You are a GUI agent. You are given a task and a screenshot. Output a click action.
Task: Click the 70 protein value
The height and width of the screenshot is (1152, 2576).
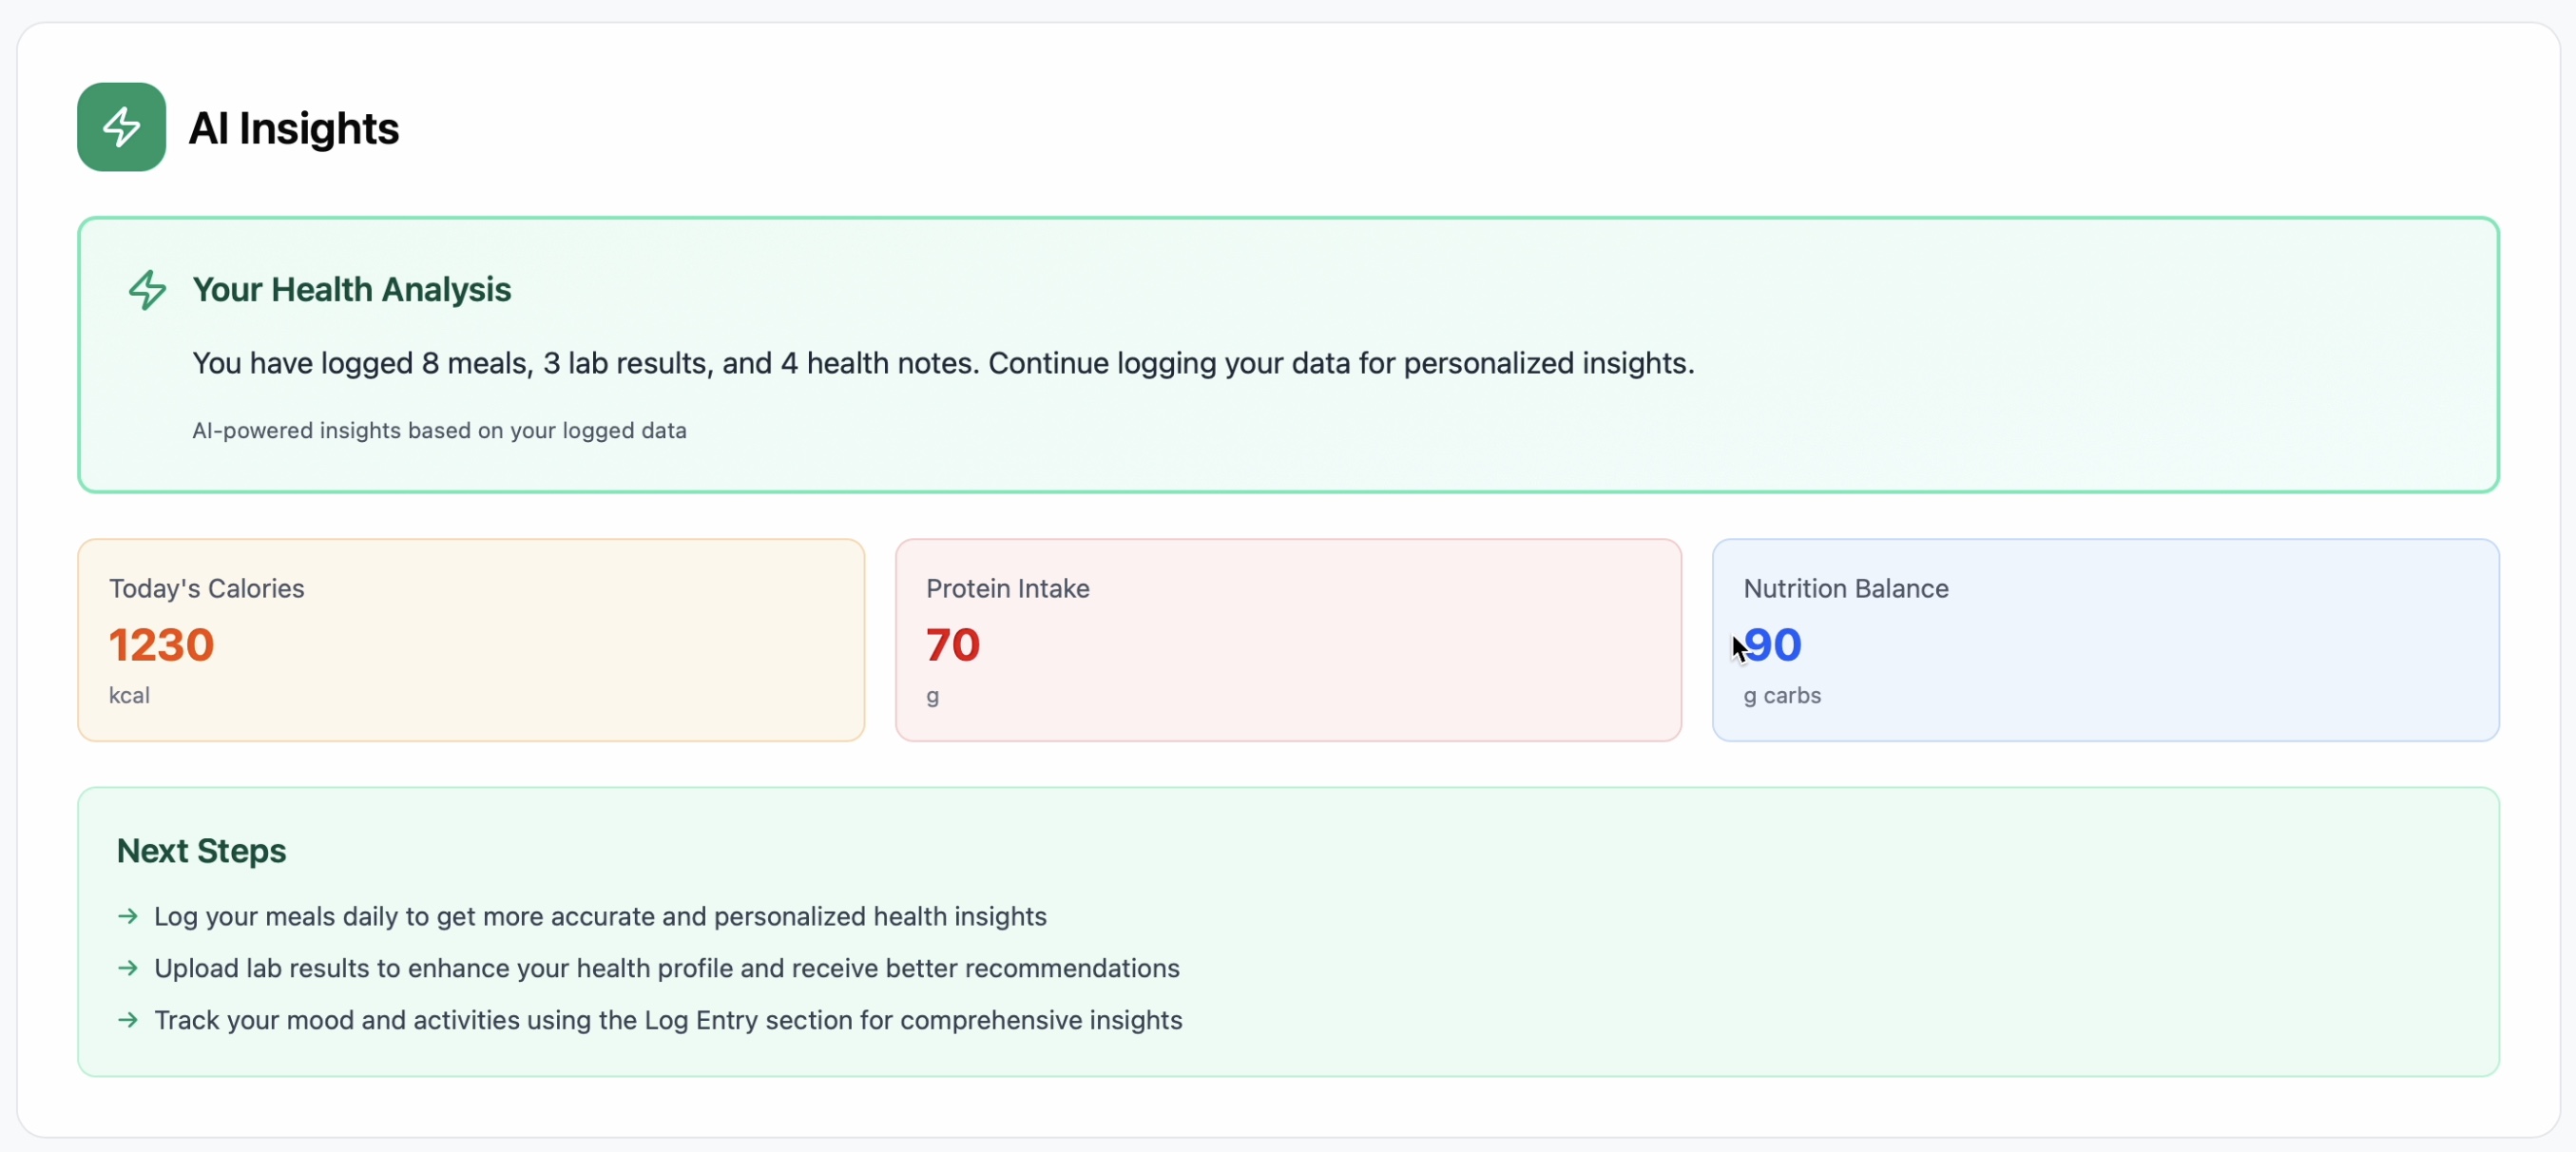[952, 645]
